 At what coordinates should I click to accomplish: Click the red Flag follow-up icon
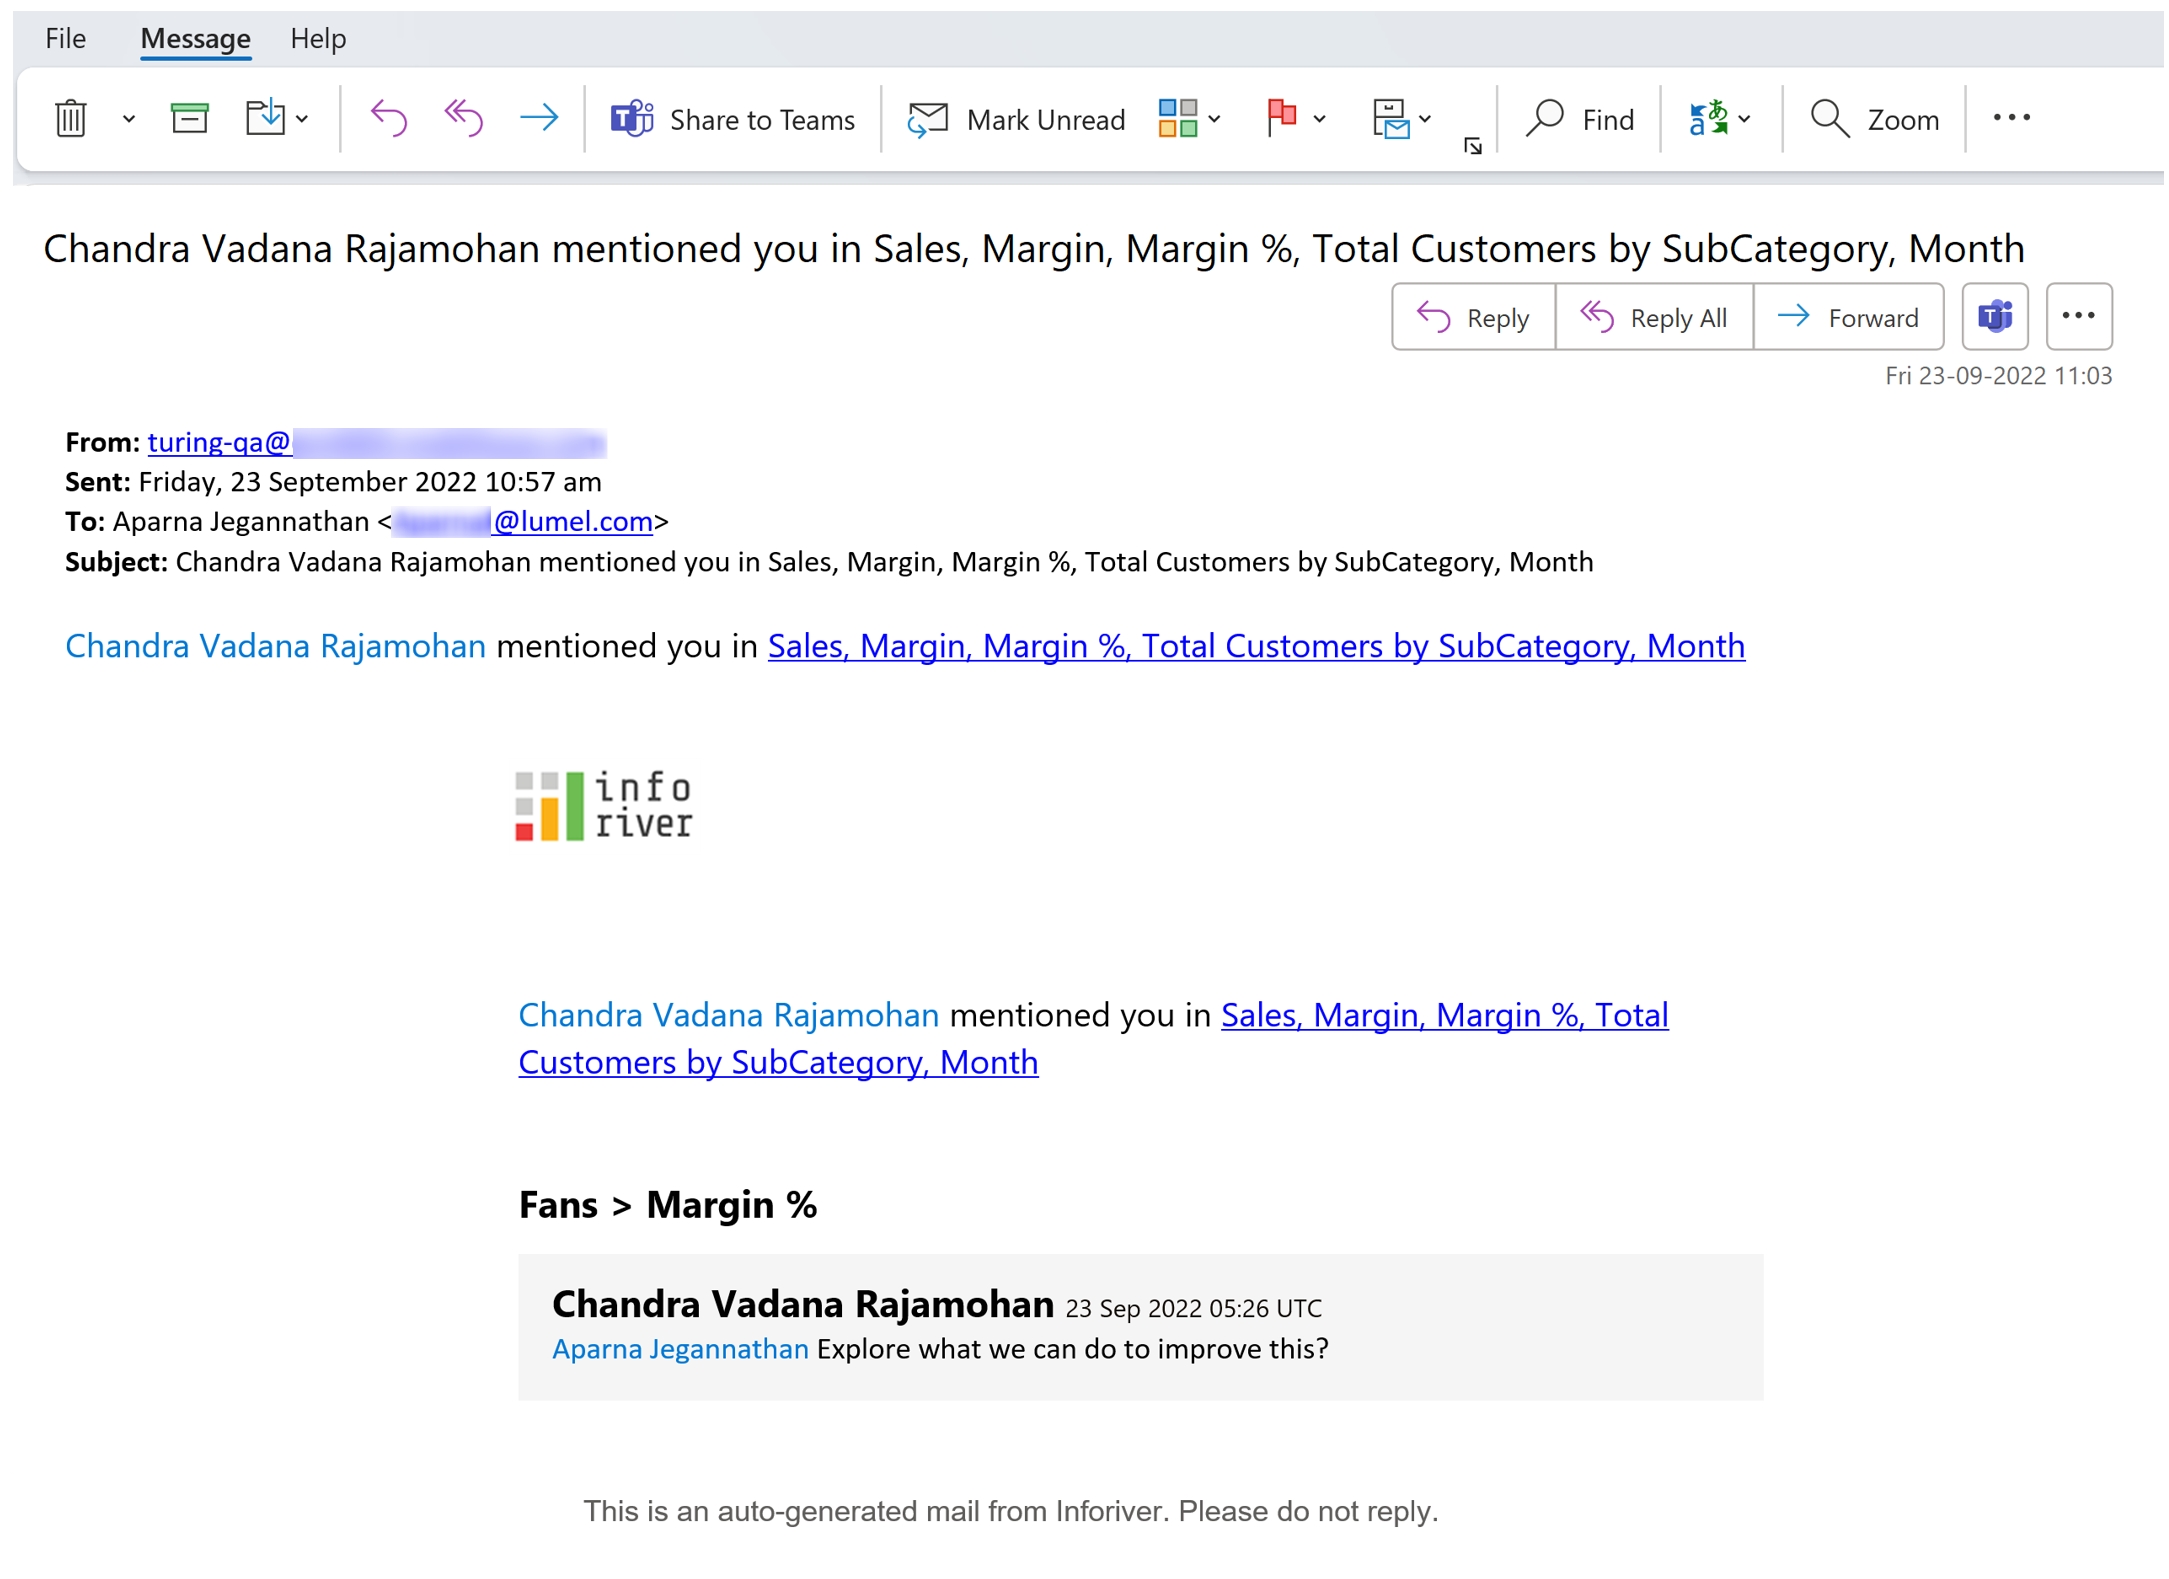pyautogui.click(x=1283, y=118)
